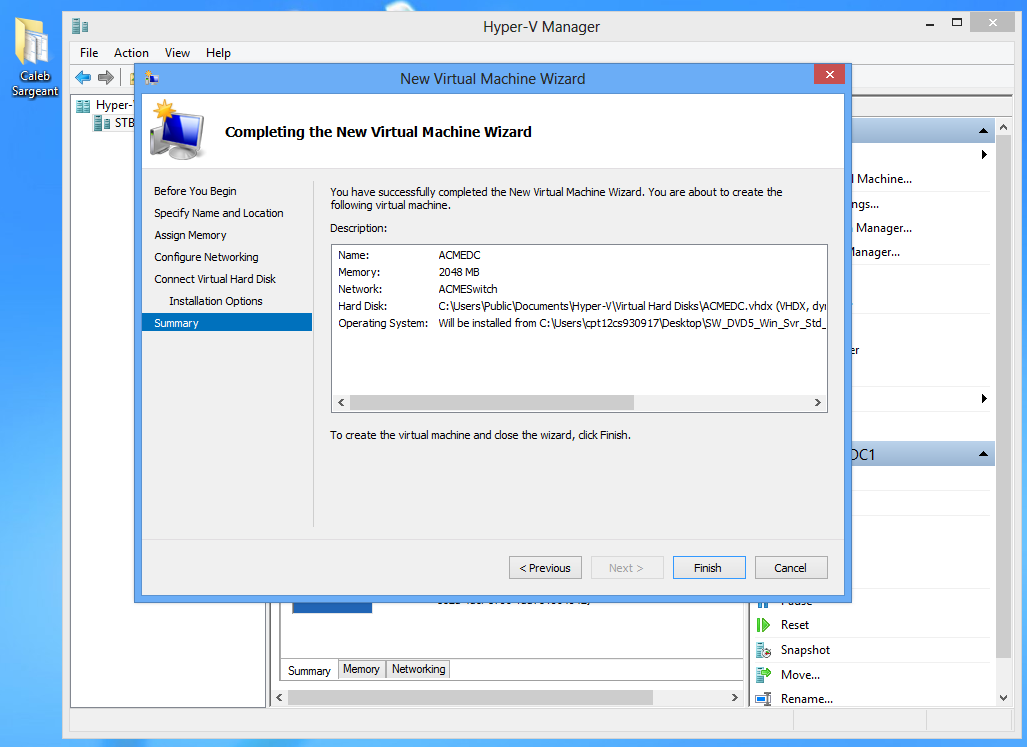Click the Move... action

[x=800, y=675]
